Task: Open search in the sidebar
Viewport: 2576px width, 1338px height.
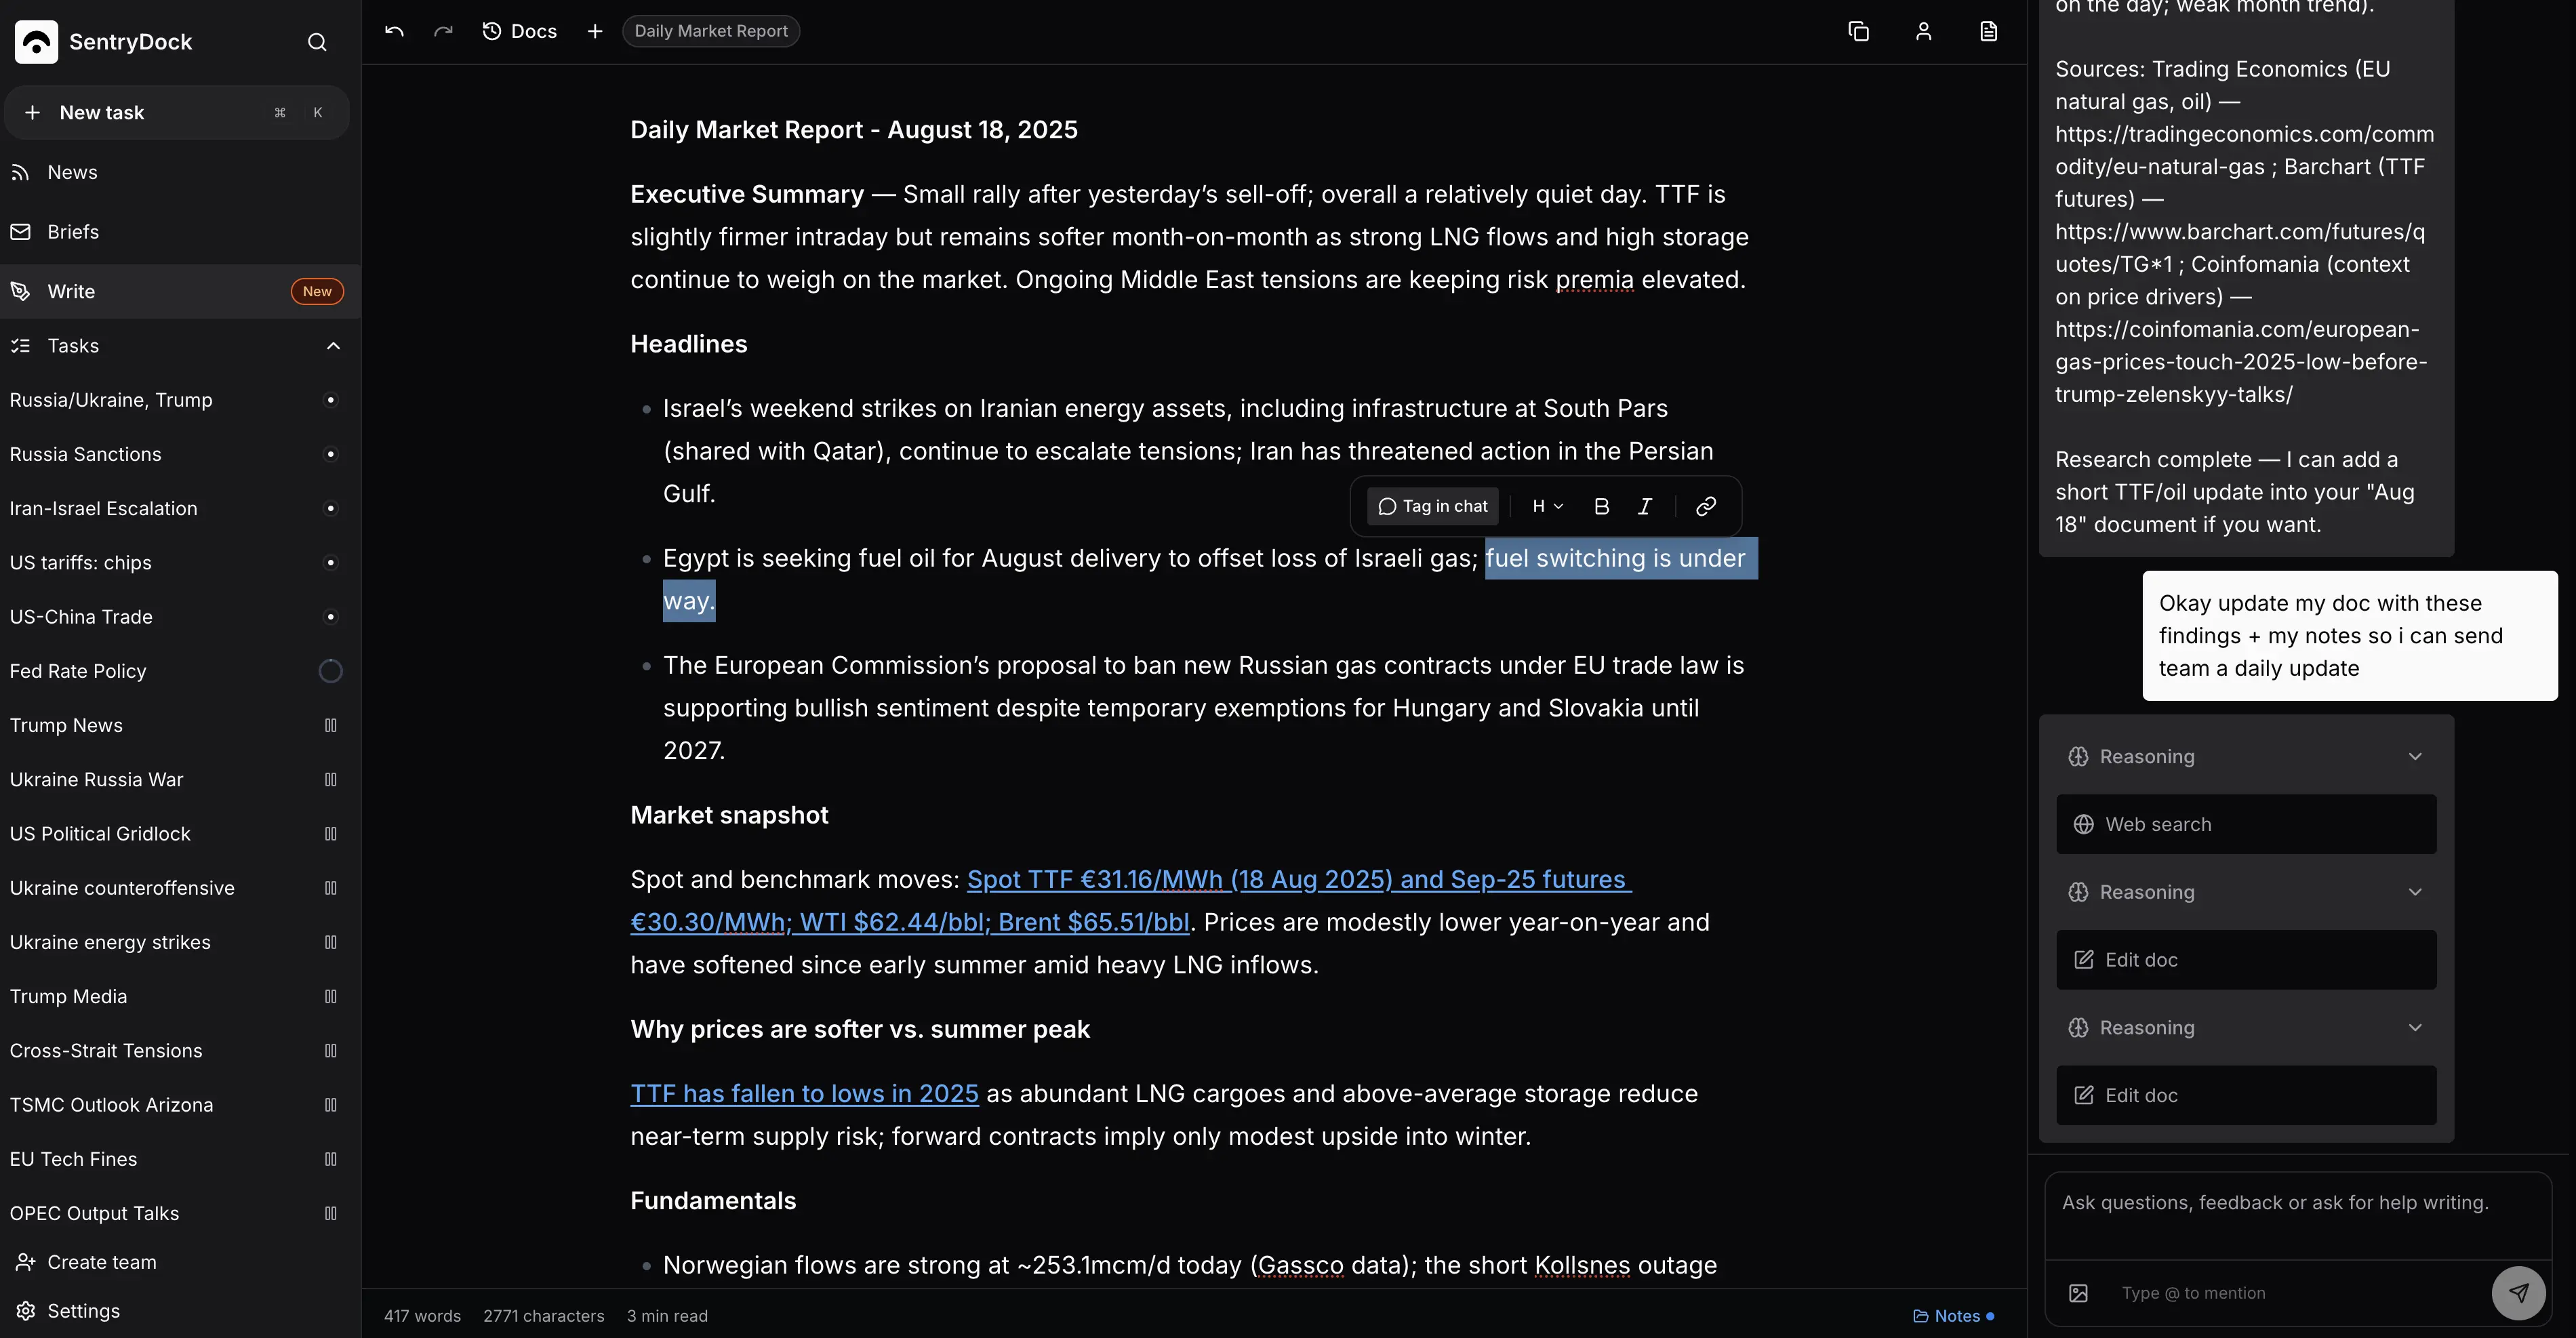Action: tap(316, 42)
